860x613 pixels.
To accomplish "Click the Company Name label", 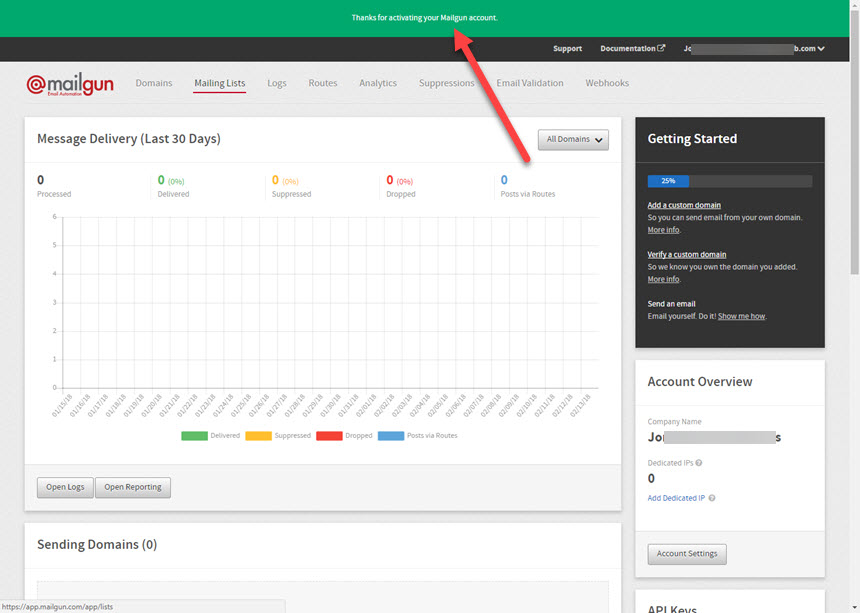I will tap(674, 422).
